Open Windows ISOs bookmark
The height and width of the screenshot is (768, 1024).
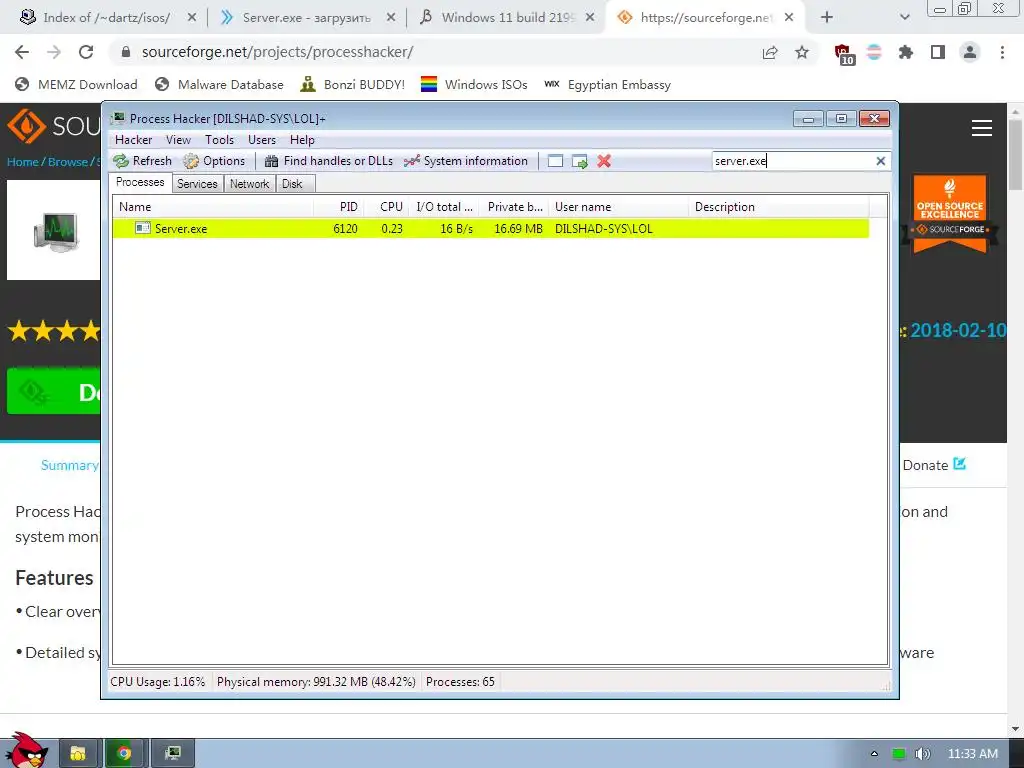point(474,85)
